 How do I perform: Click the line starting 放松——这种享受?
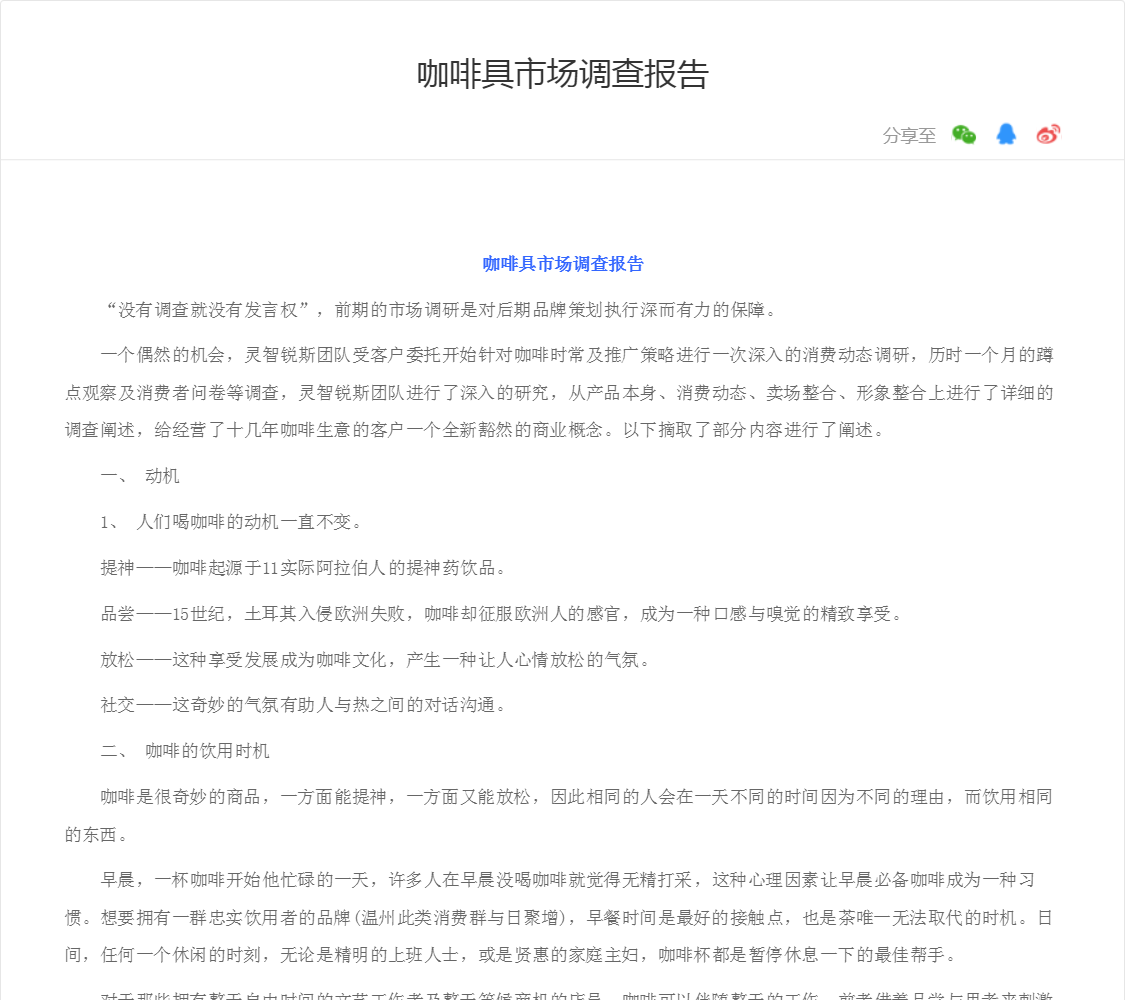(377, 660)
